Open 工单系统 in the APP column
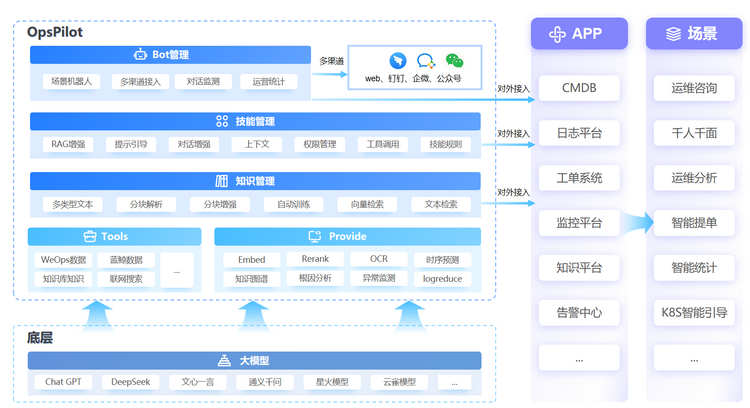The width and height of the screenshot is (750, 408). pyautogui.click(x=579, y=178)
